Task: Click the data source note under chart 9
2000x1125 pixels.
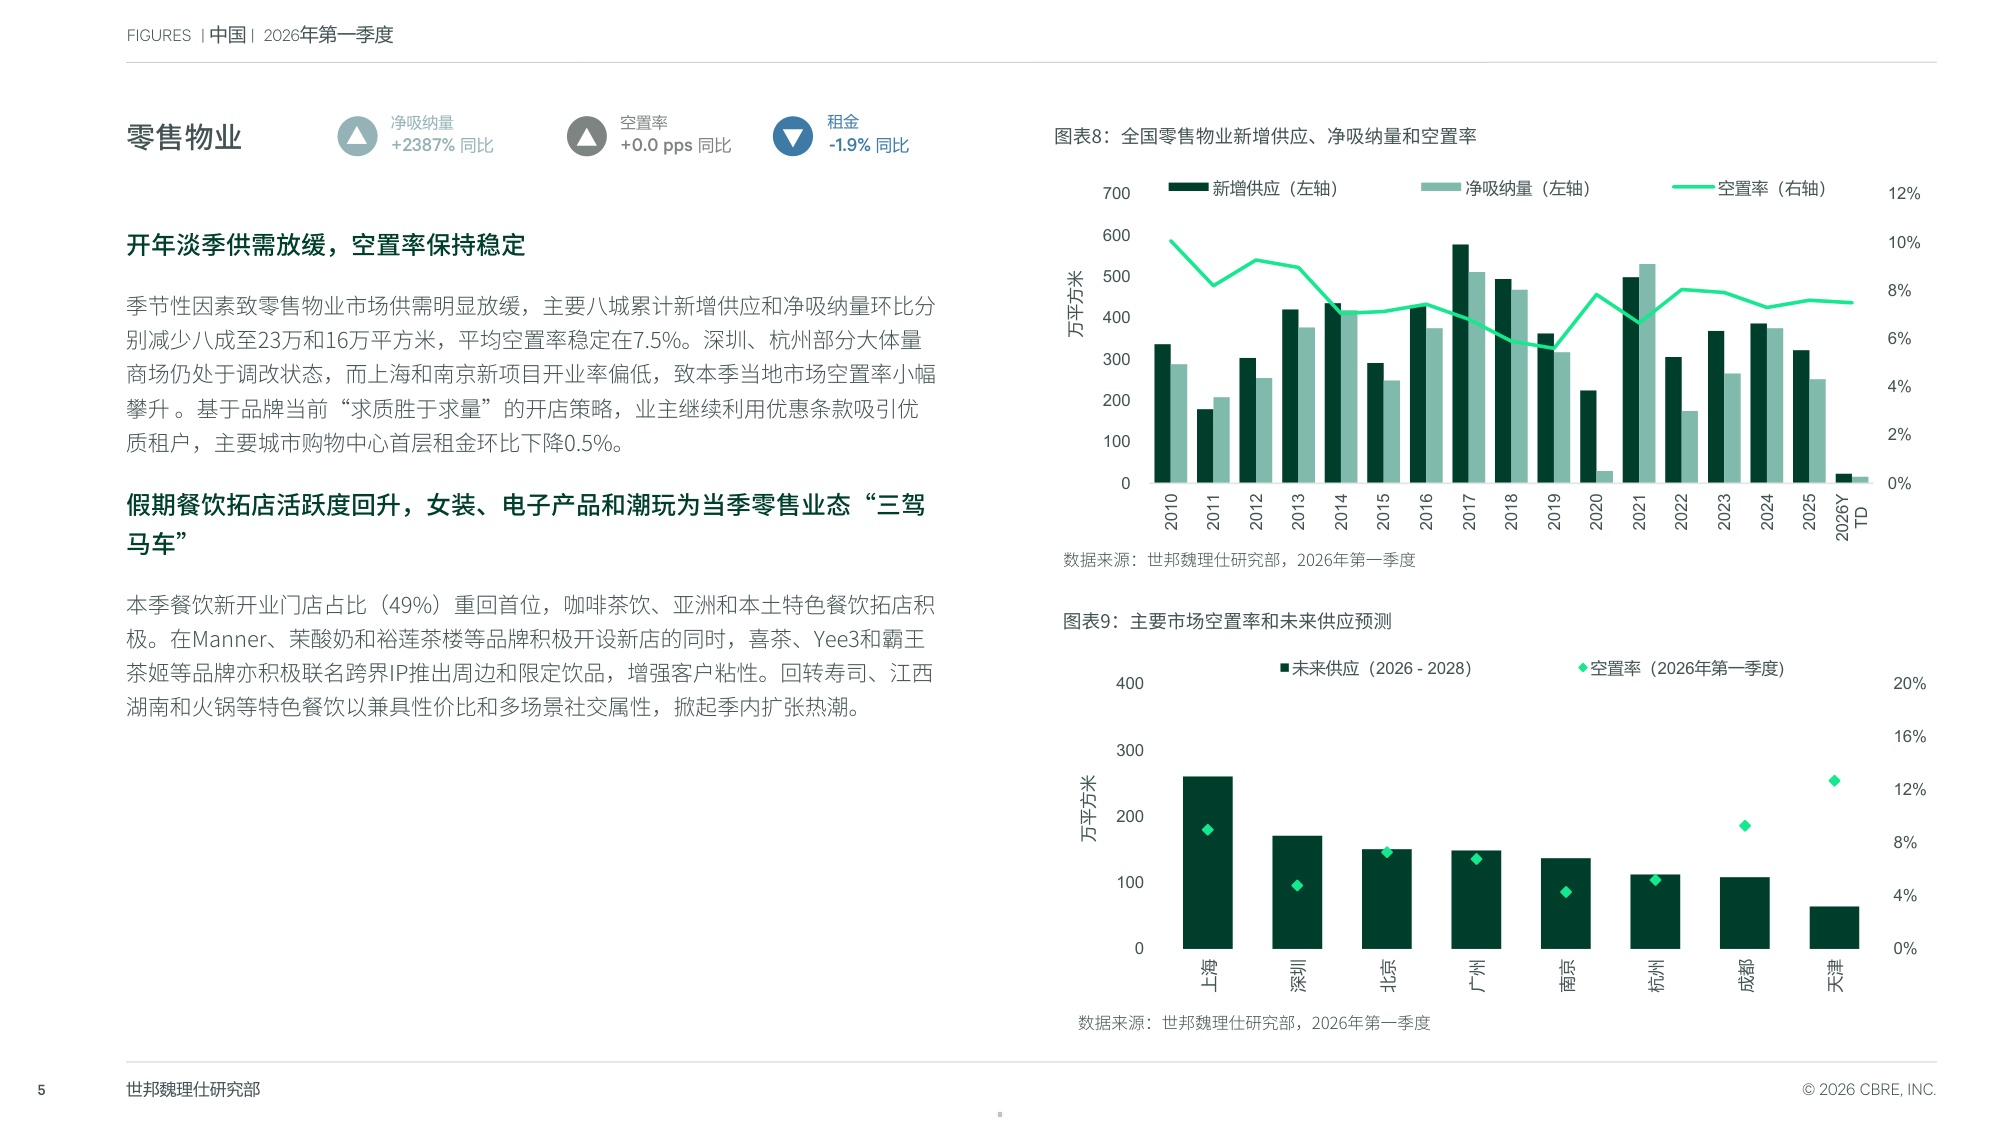Action: click(x=1254, y=1023)
